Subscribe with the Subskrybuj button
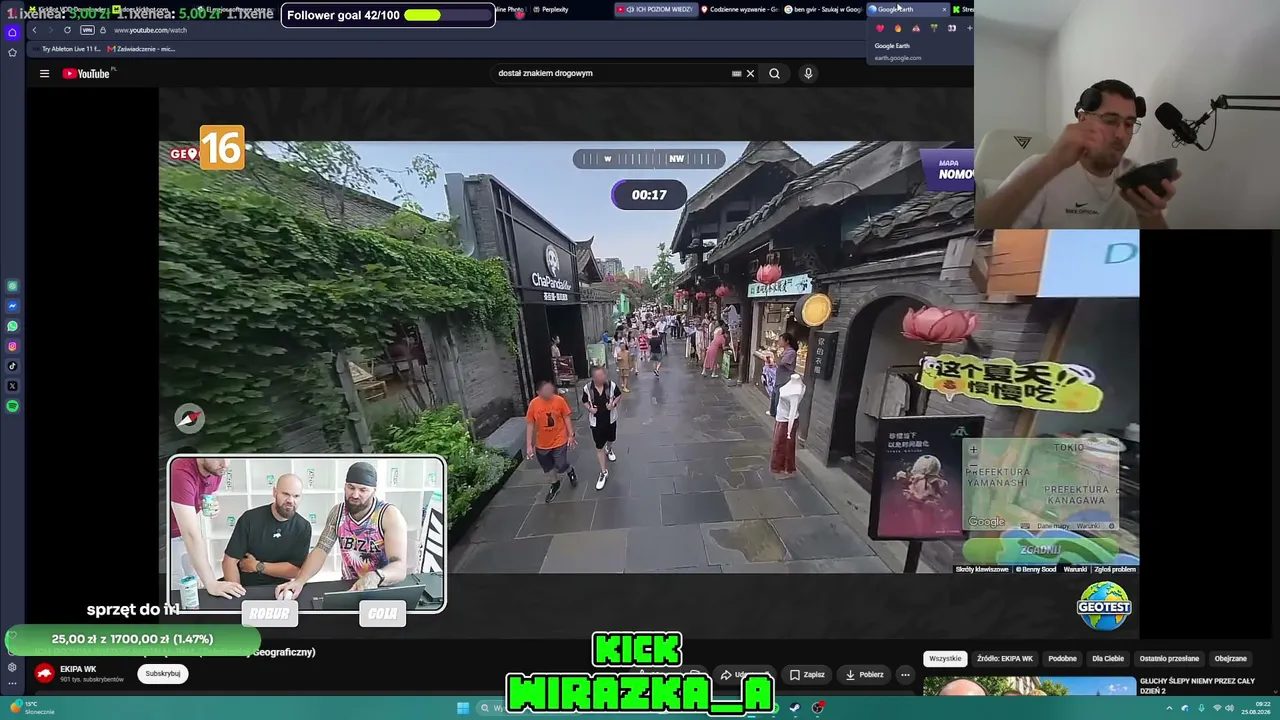This screenshot has height=720, width=1280. pos(163,674)
